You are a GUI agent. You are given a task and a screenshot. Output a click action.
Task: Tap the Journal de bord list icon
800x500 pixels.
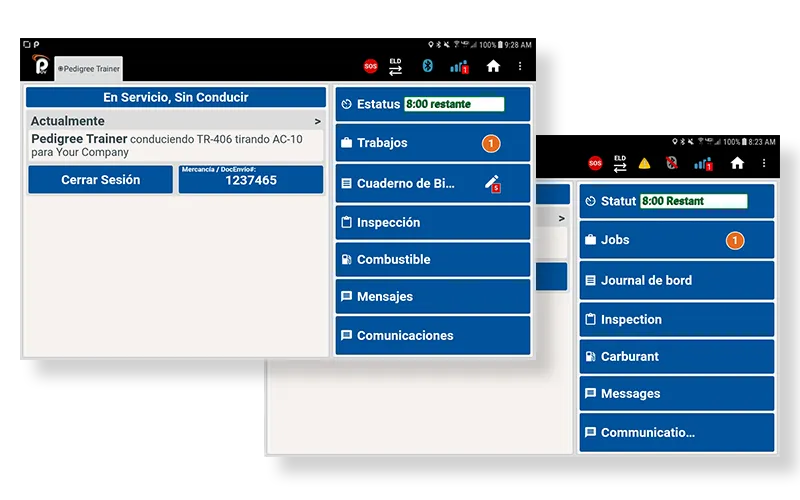(590, 280)
